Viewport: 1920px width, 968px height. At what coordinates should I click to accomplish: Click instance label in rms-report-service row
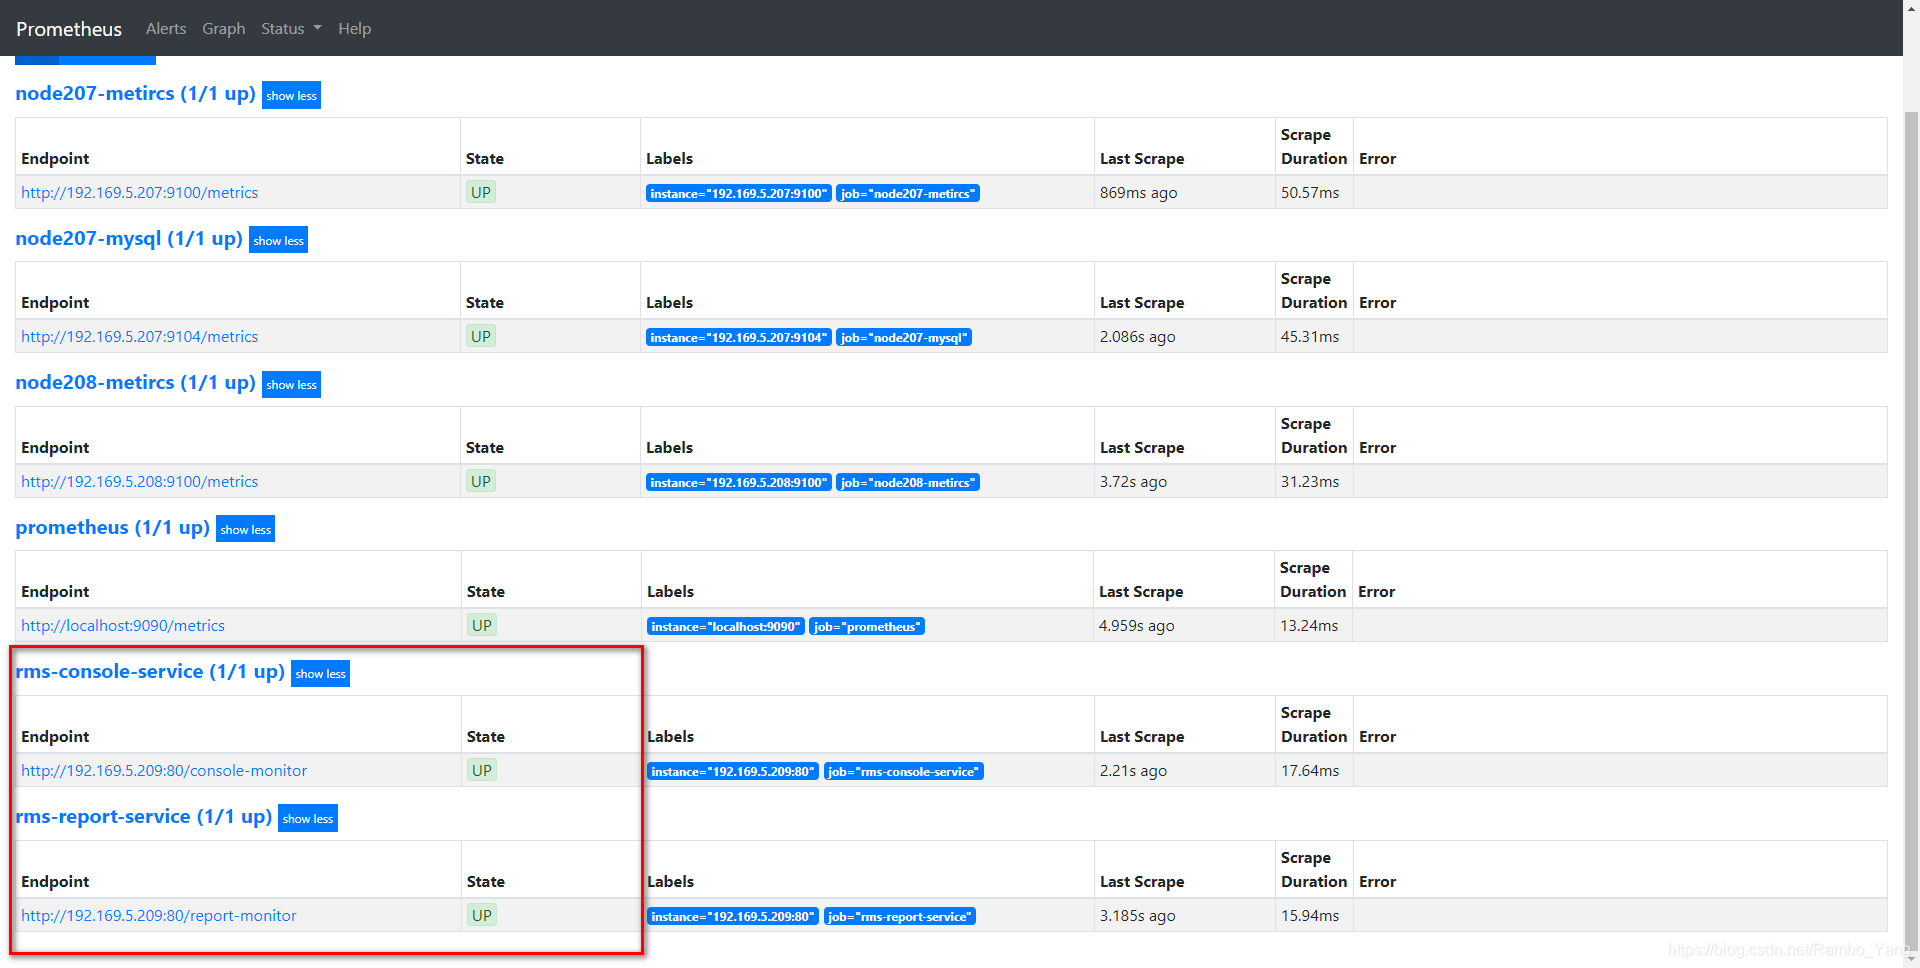click(x=733, y=917)
